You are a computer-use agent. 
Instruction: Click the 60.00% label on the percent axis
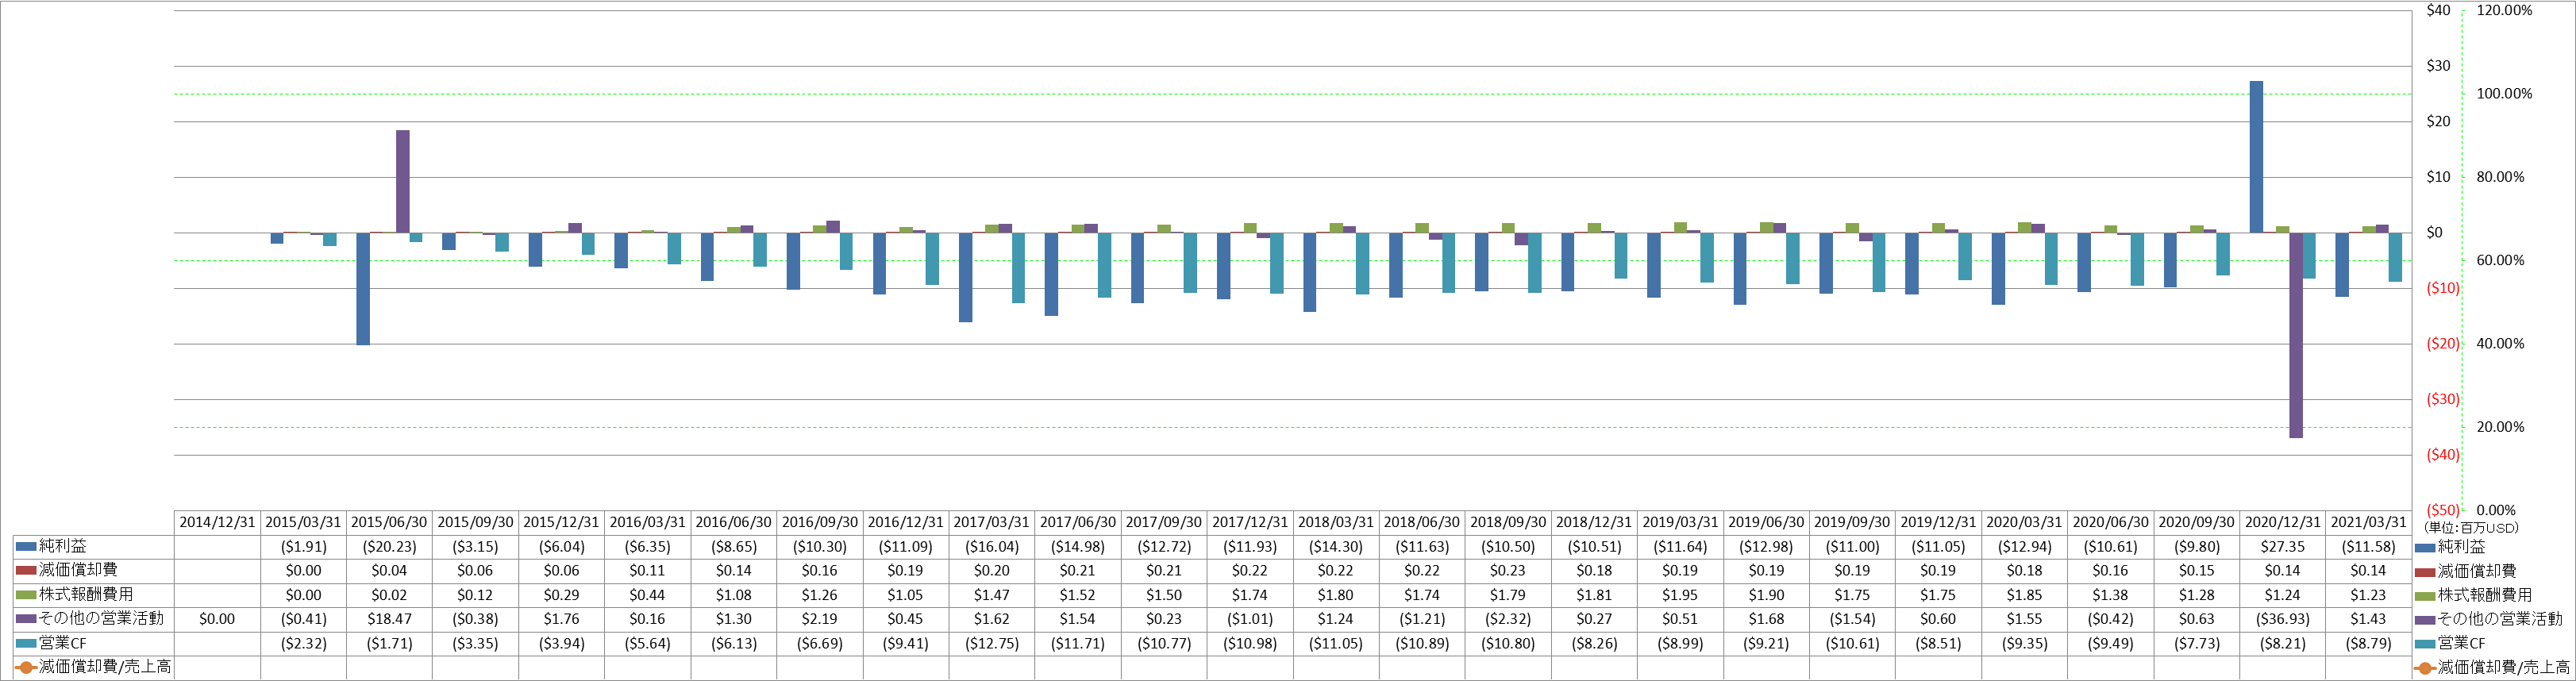pos(2500,260)
